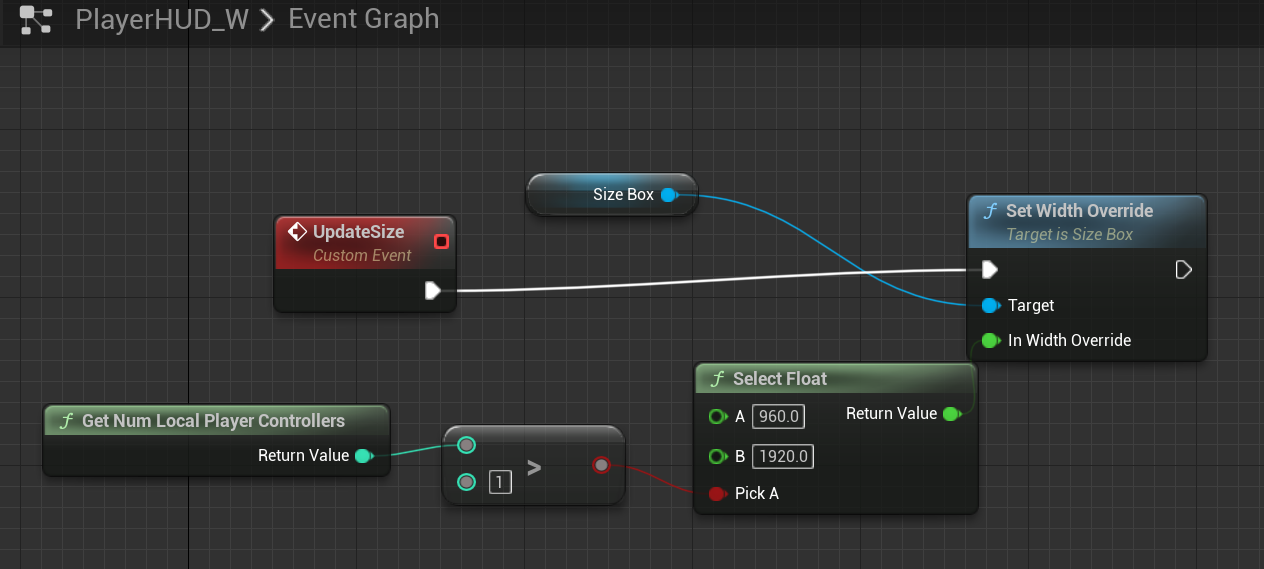Image resolution: width=1264 pixels, height=569 pixels.
Task: Select the UpdateSize custom event node title
Action: tap(358, 232)
